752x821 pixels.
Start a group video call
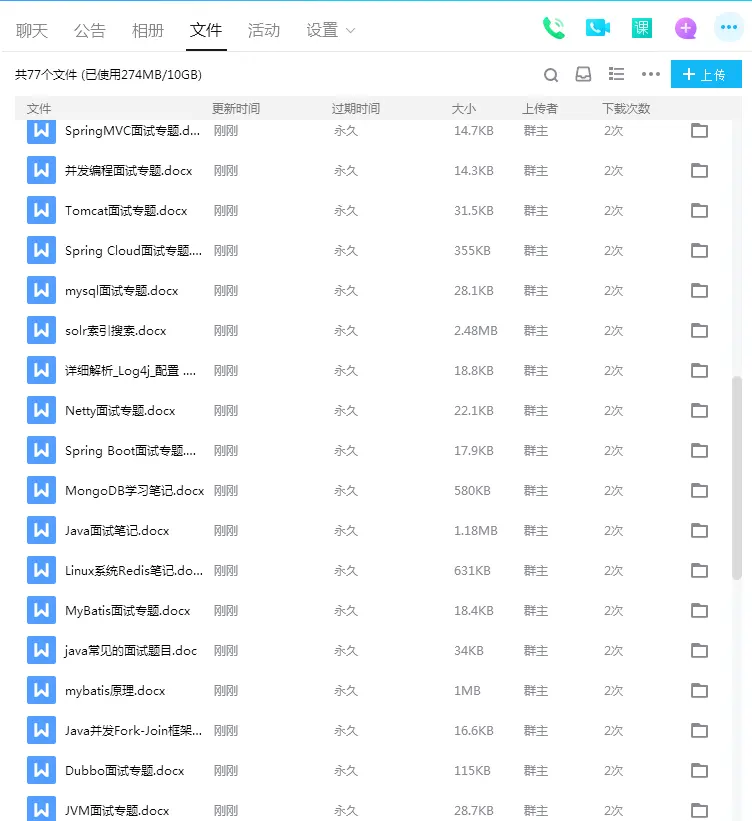pos(598,28)
